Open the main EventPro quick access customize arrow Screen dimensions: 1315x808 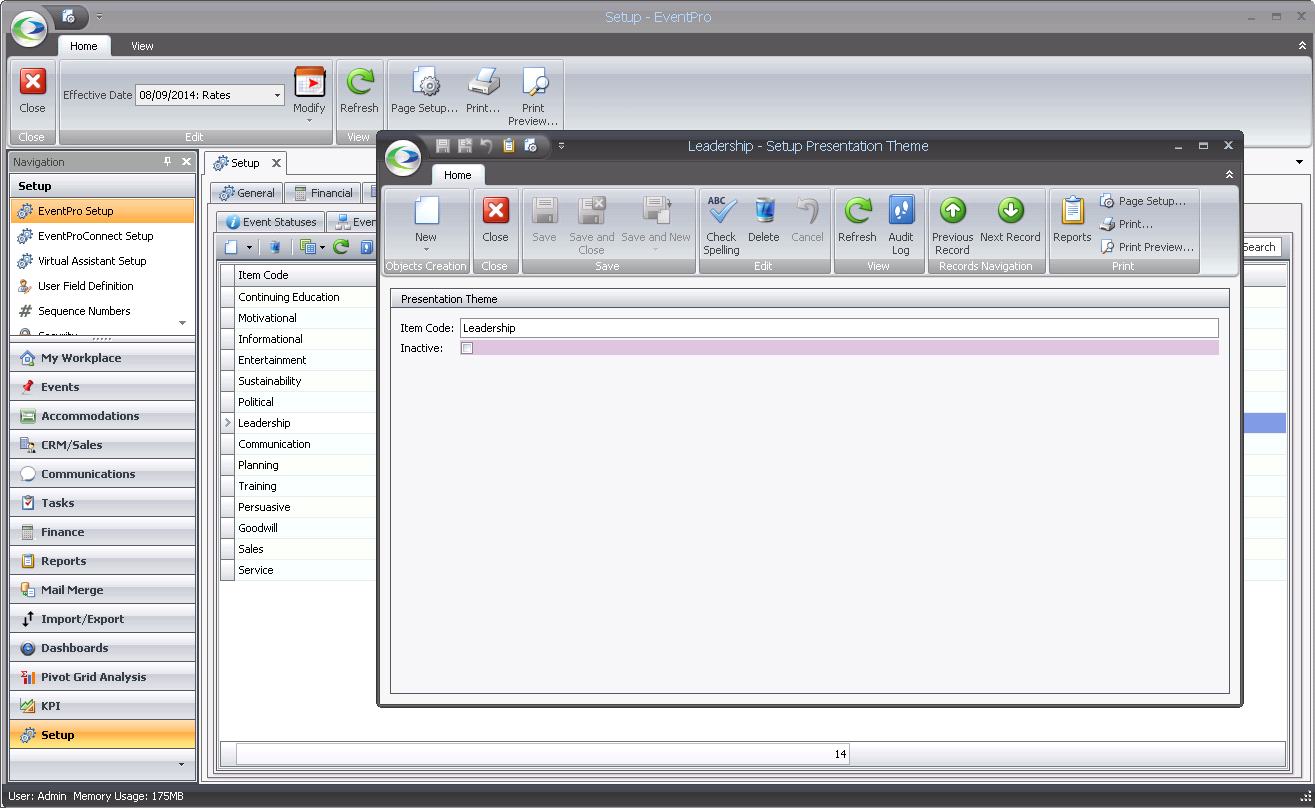coord(99,17)
